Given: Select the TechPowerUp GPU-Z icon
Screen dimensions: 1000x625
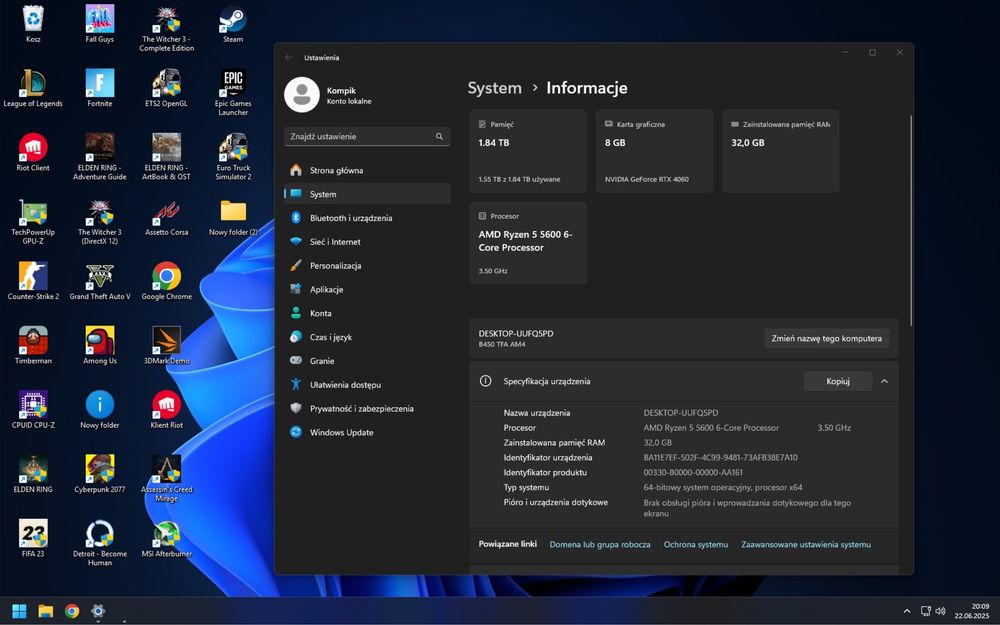Looking at the screenshot, I should click(33, 221).
